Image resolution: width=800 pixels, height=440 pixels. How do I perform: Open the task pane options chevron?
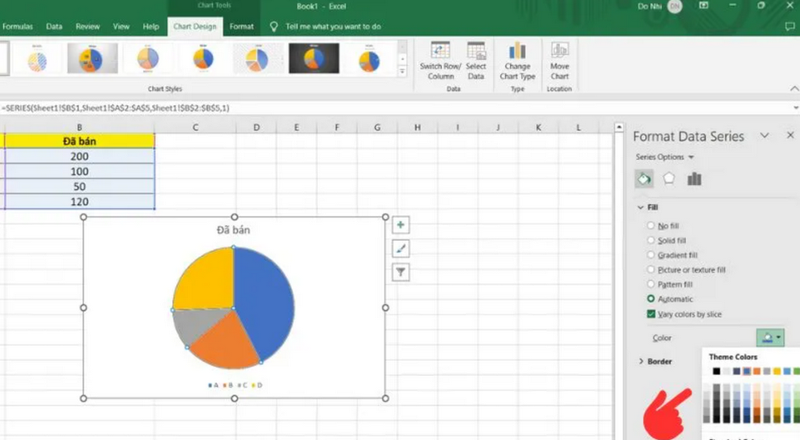(x=764, y=135)
